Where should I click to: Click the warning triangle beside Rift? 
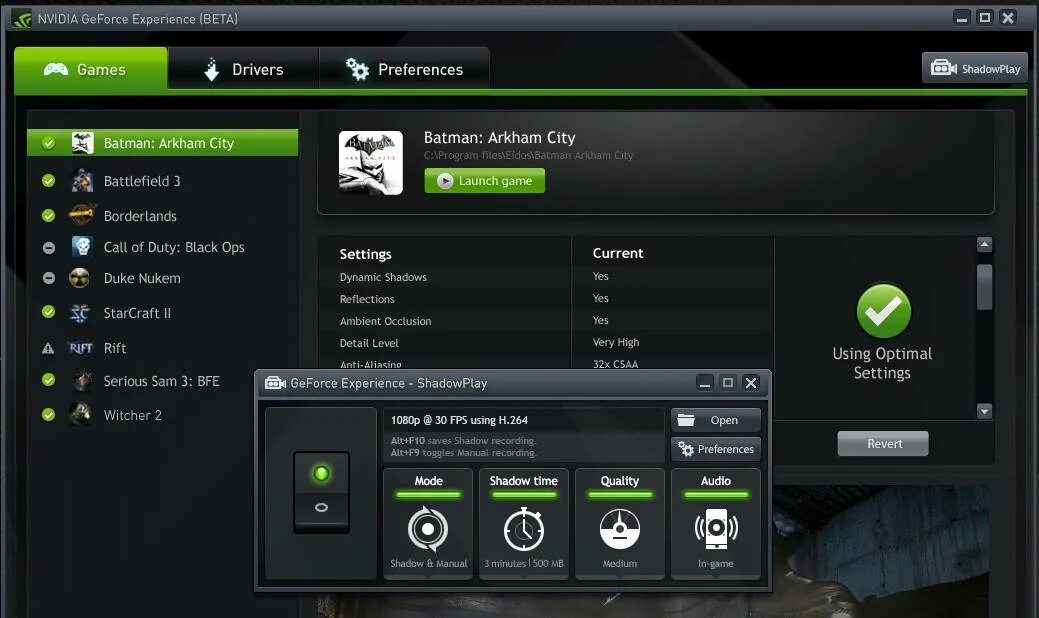(48, 348)
